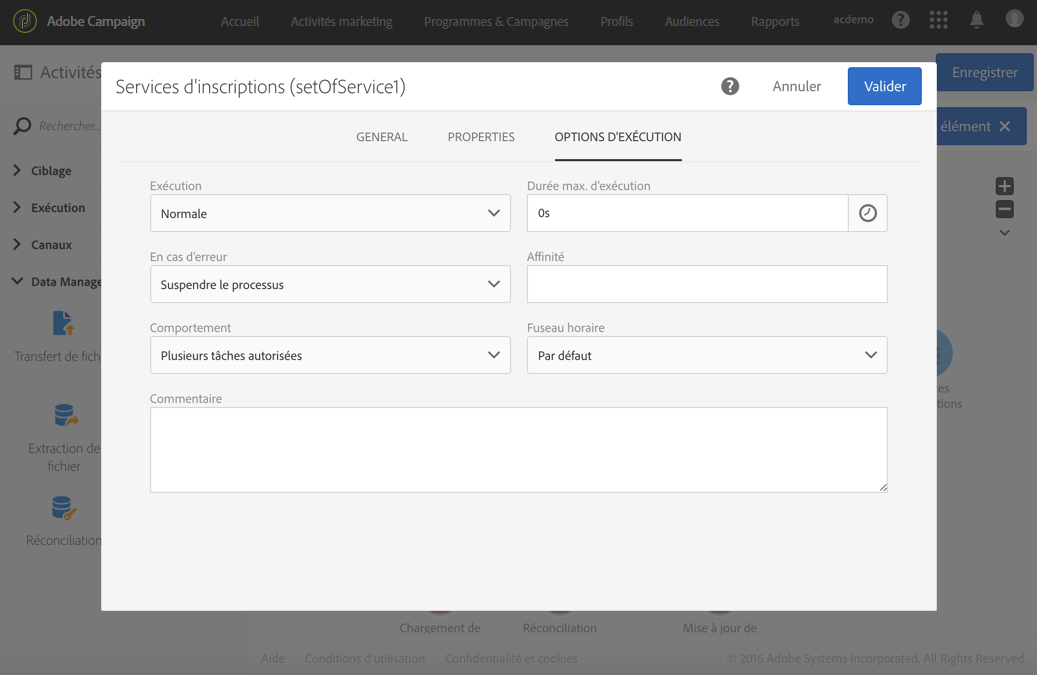Screen dimensions: 1037x675
Task: Click the zoom in plus icon
Action: click(1005, 186)
